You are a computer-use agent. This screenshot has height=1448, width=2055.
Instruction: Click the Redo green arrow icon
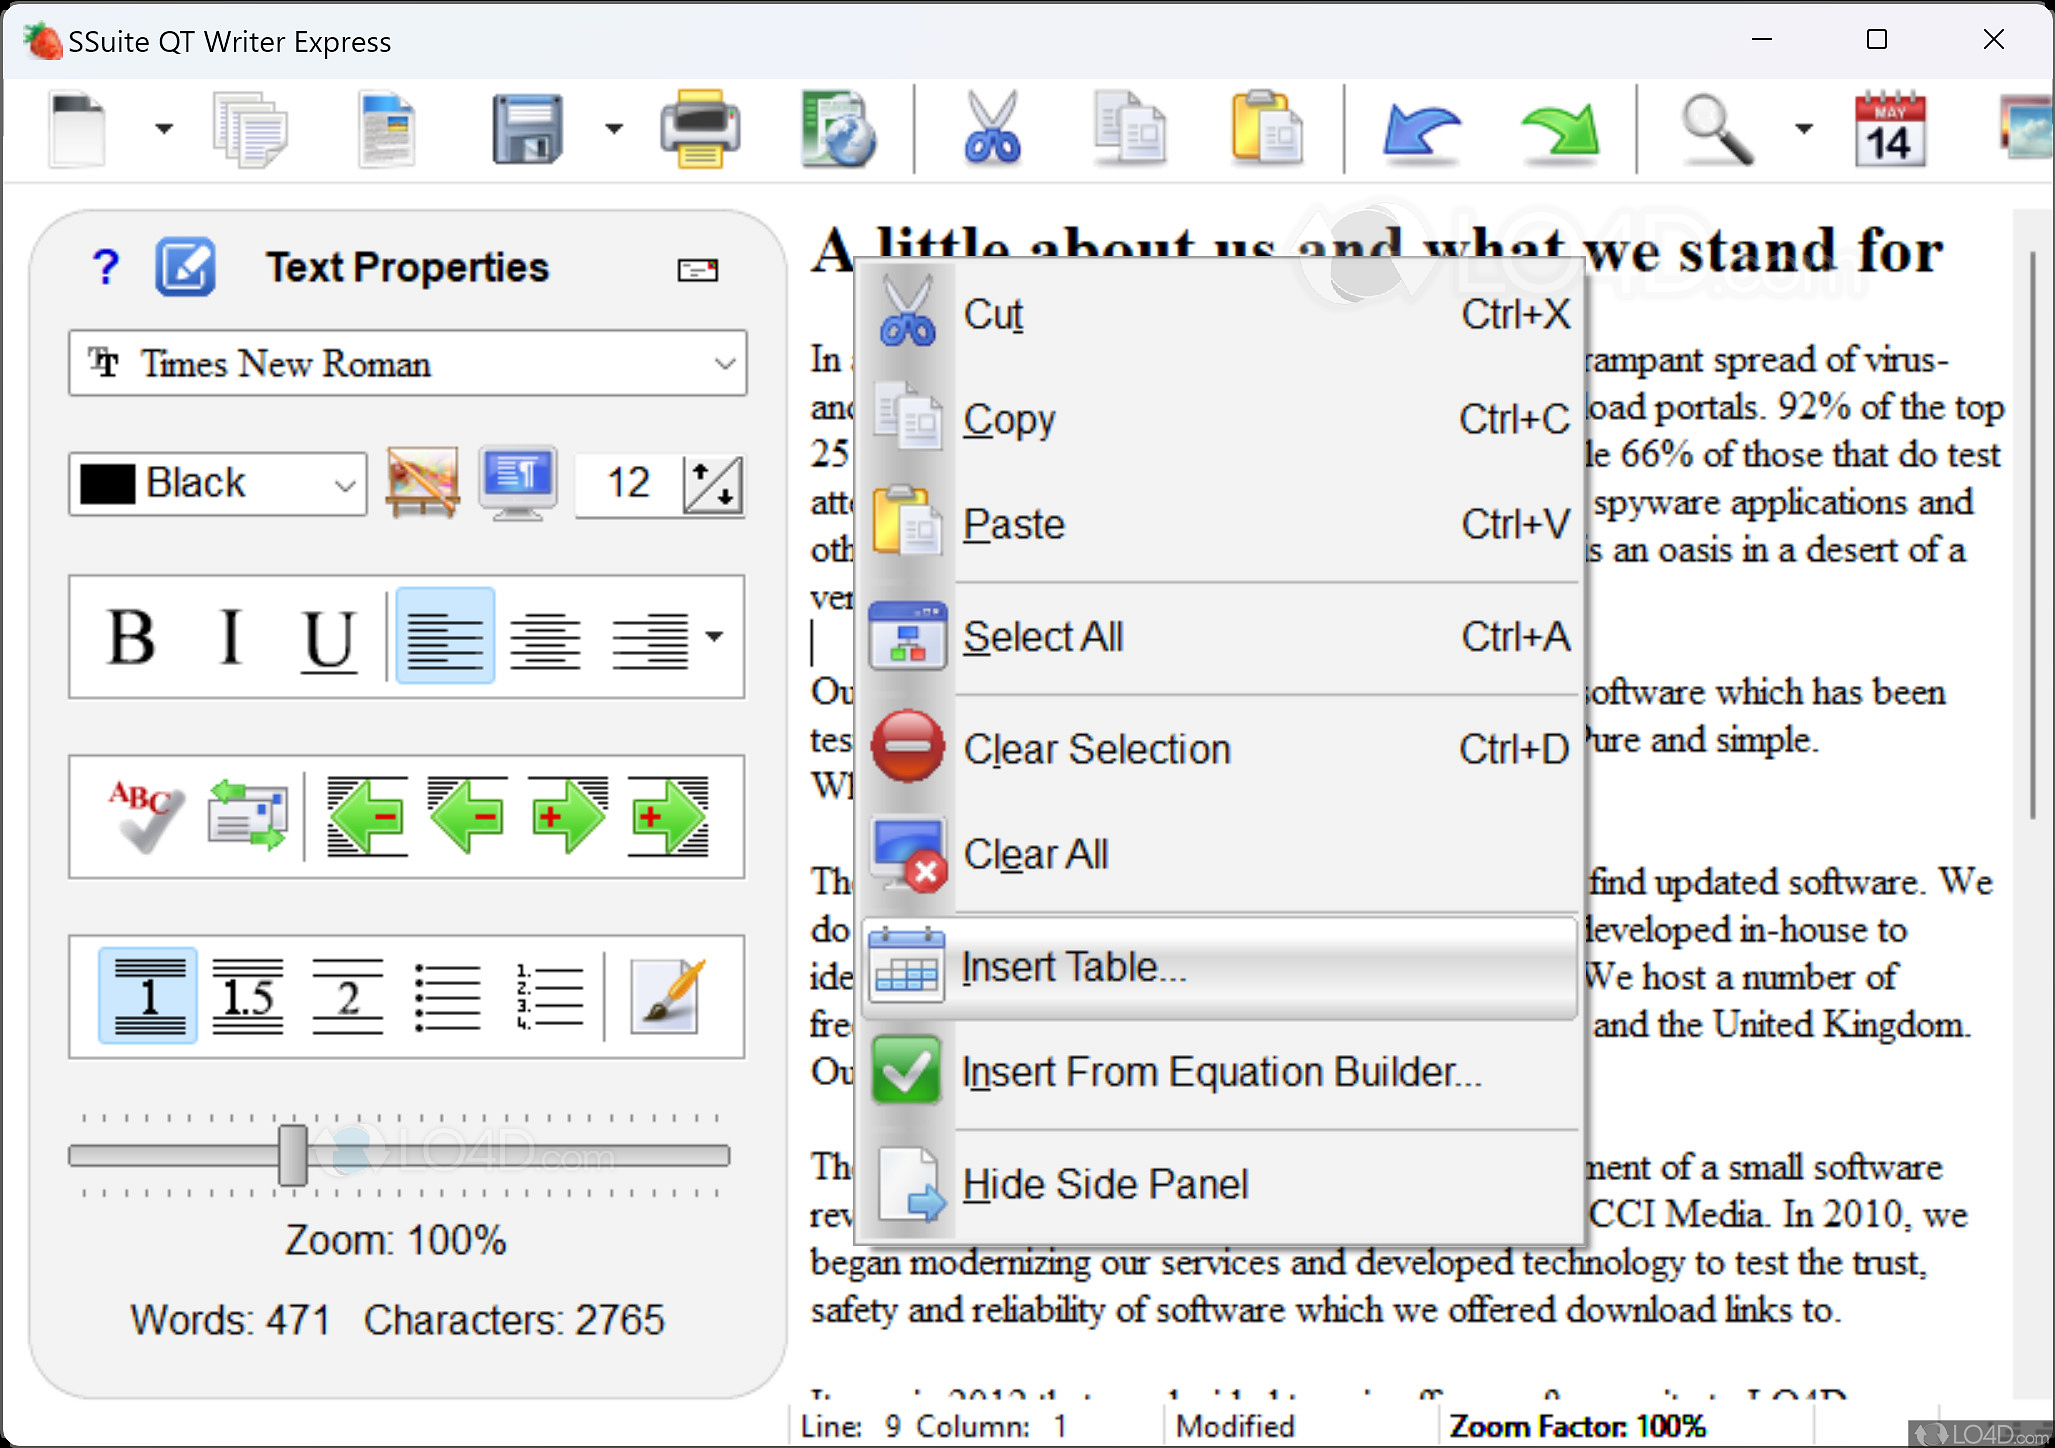click(x=1560, y=129)
